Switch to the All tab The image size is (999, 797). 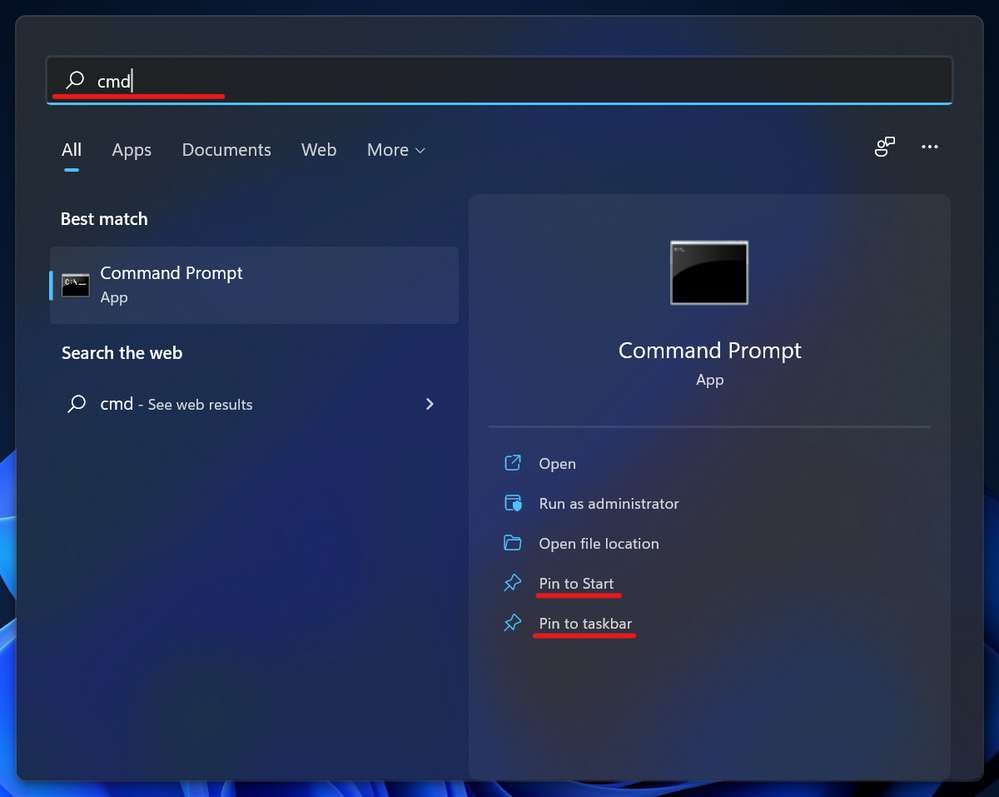point(71,150)
